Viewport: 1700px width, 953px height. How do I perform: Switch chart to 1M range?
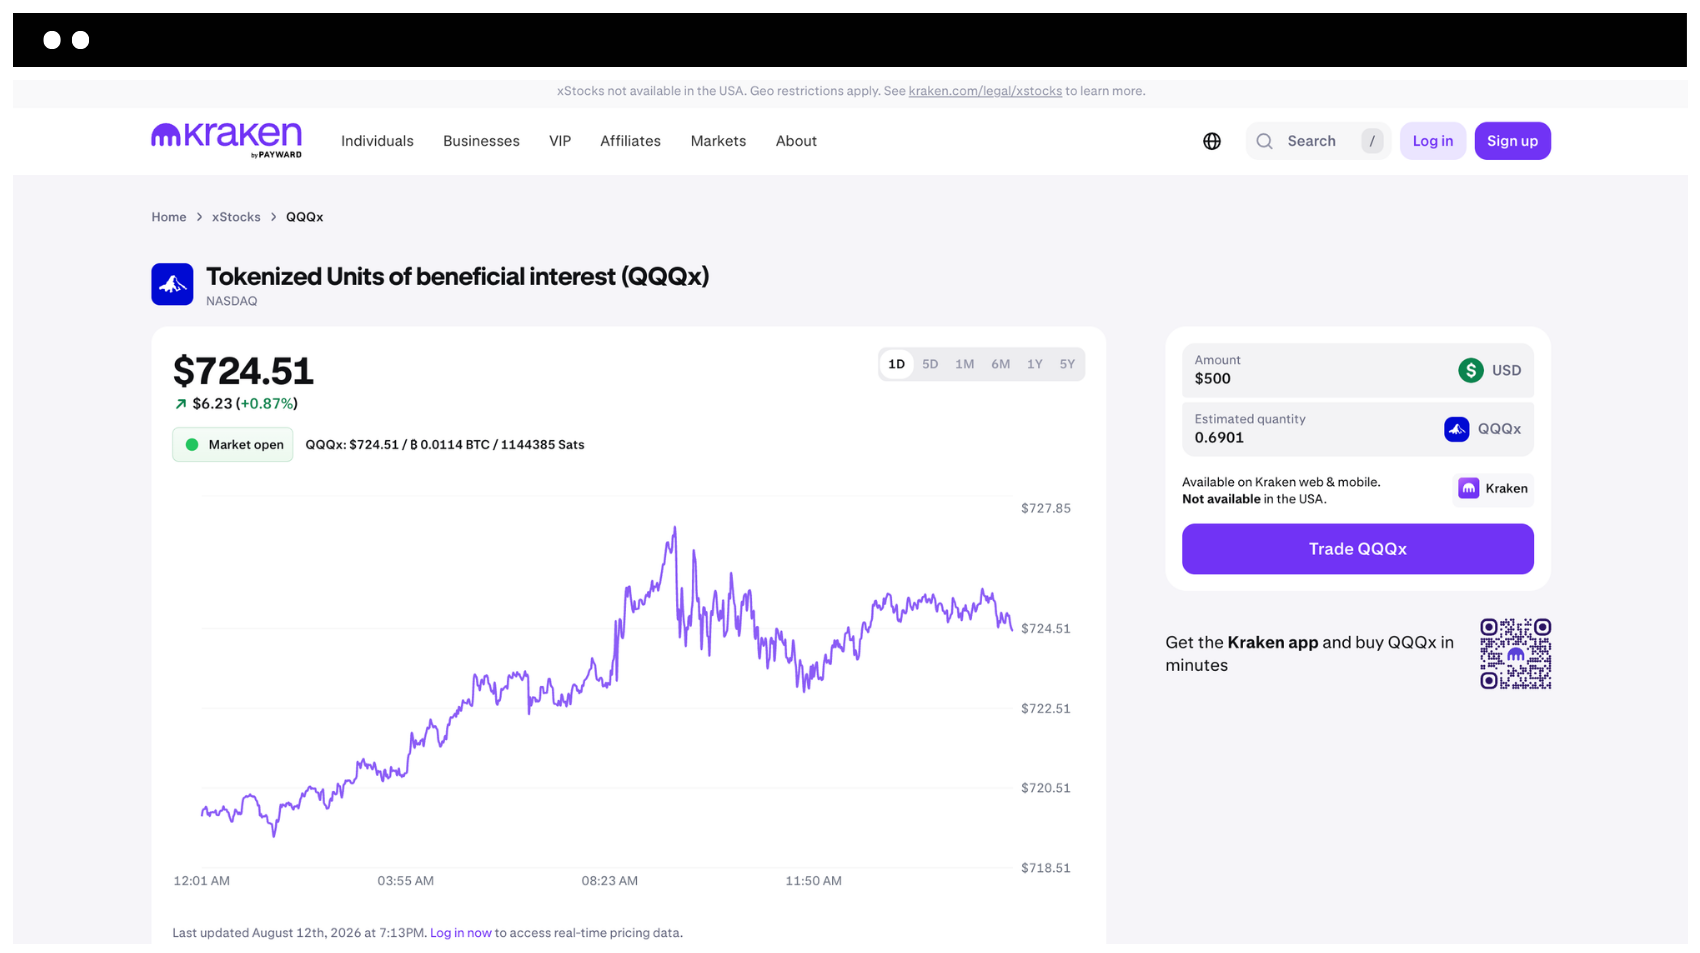pyautogui.click(x=964, y=364)
